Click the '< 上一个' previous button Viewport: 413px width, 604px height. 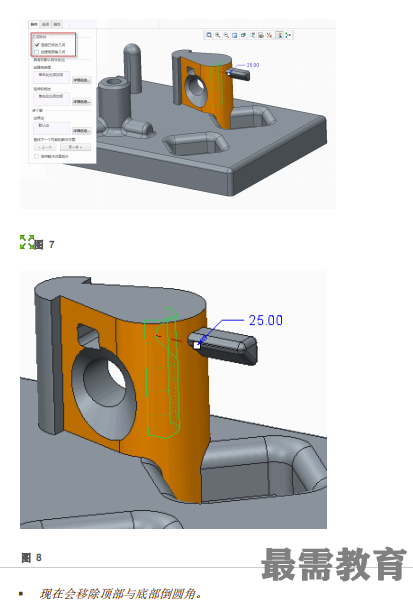click(x=45, y=147)
